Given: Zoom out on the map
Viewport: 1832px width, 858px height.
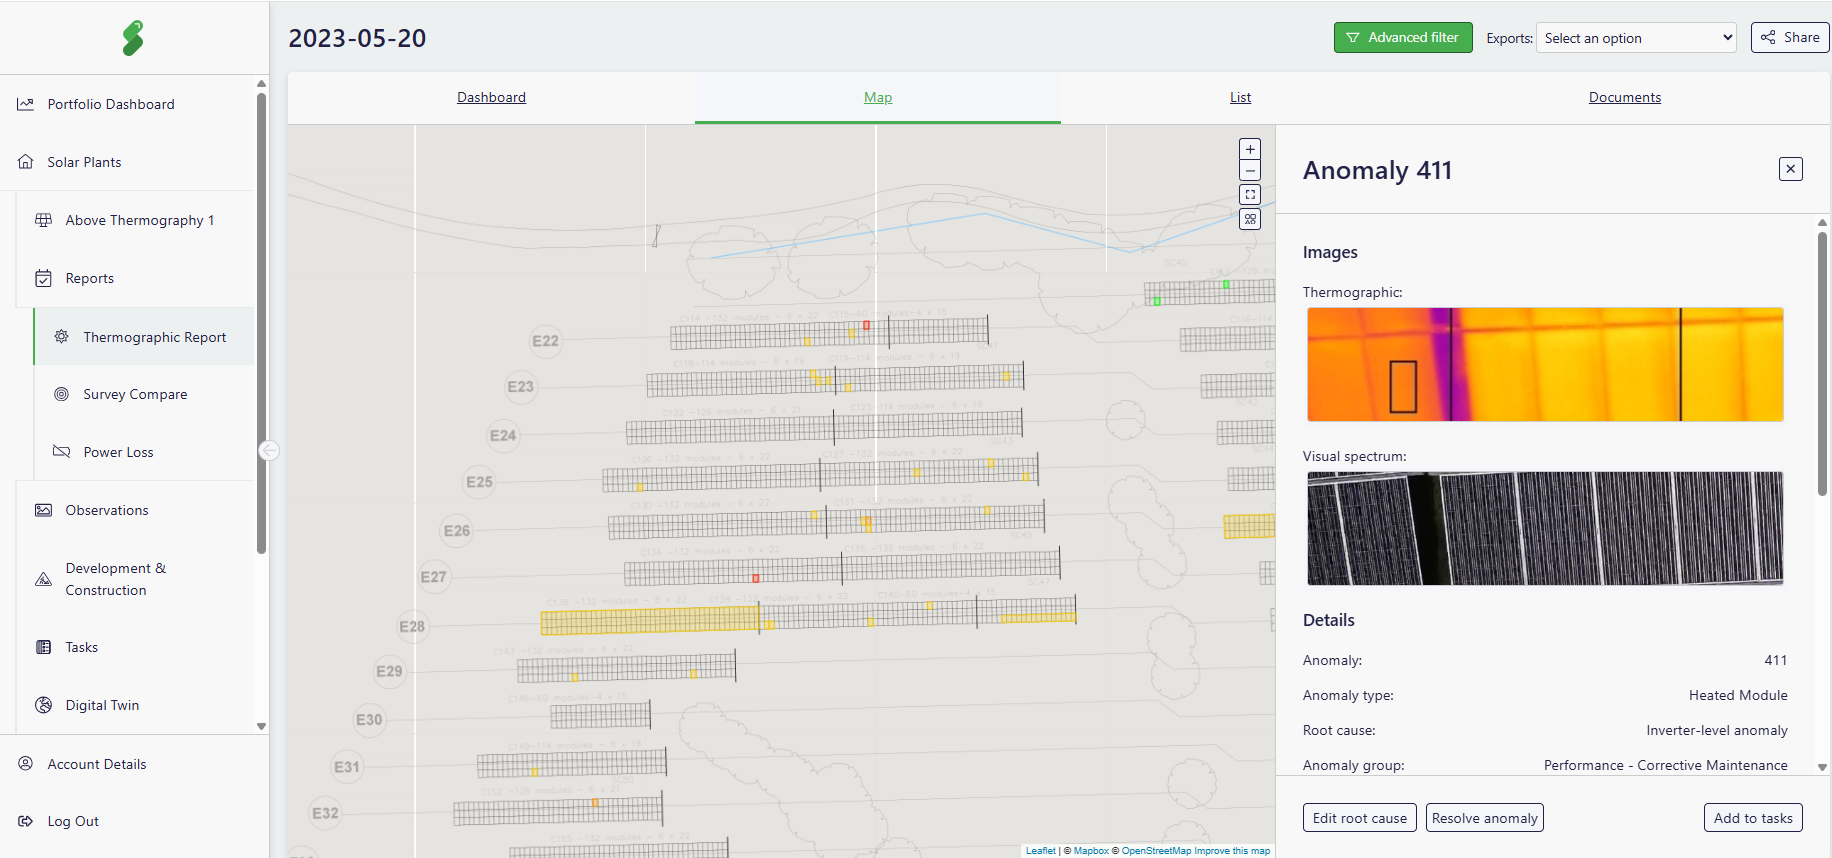Looking at the screenshot, I should (x=1250, y=171).
